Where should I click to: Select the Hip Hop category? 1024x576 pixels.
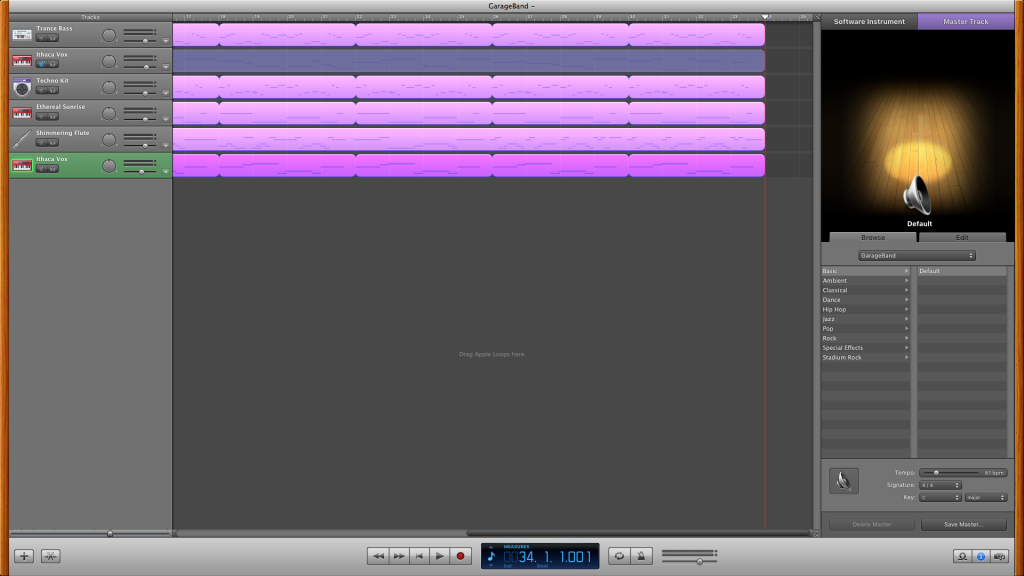pos(865,310)
